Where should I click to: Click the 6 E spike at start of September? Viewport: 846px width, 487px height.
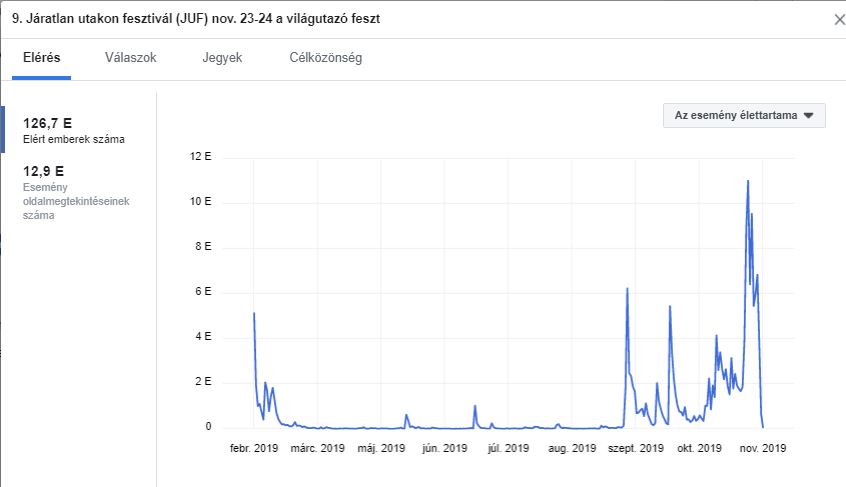coord(627,289)
